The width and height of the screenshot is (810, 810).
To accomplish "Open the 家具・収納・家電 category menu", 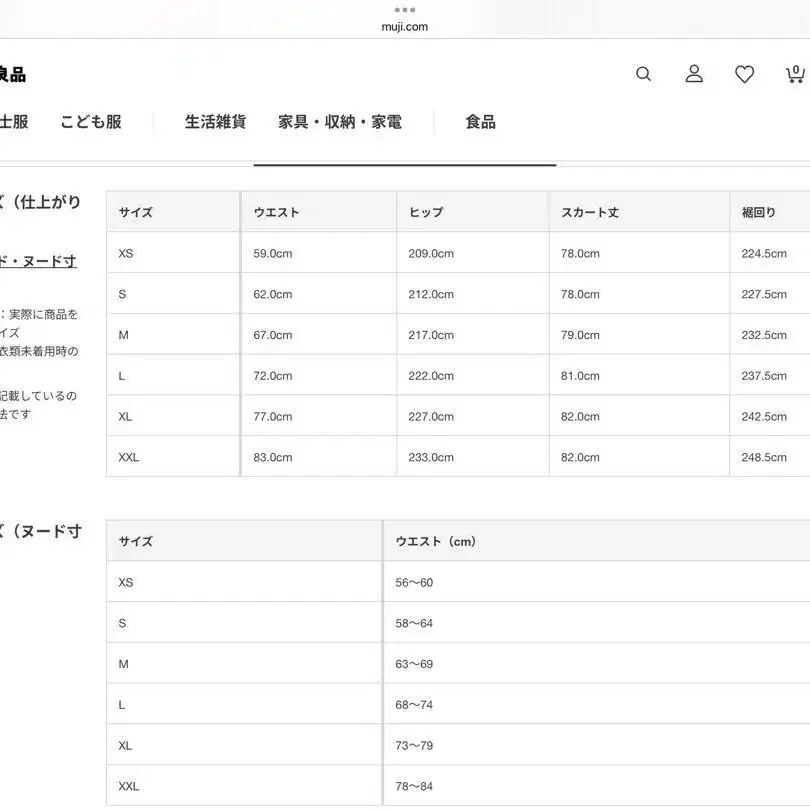I will [340, 122].
